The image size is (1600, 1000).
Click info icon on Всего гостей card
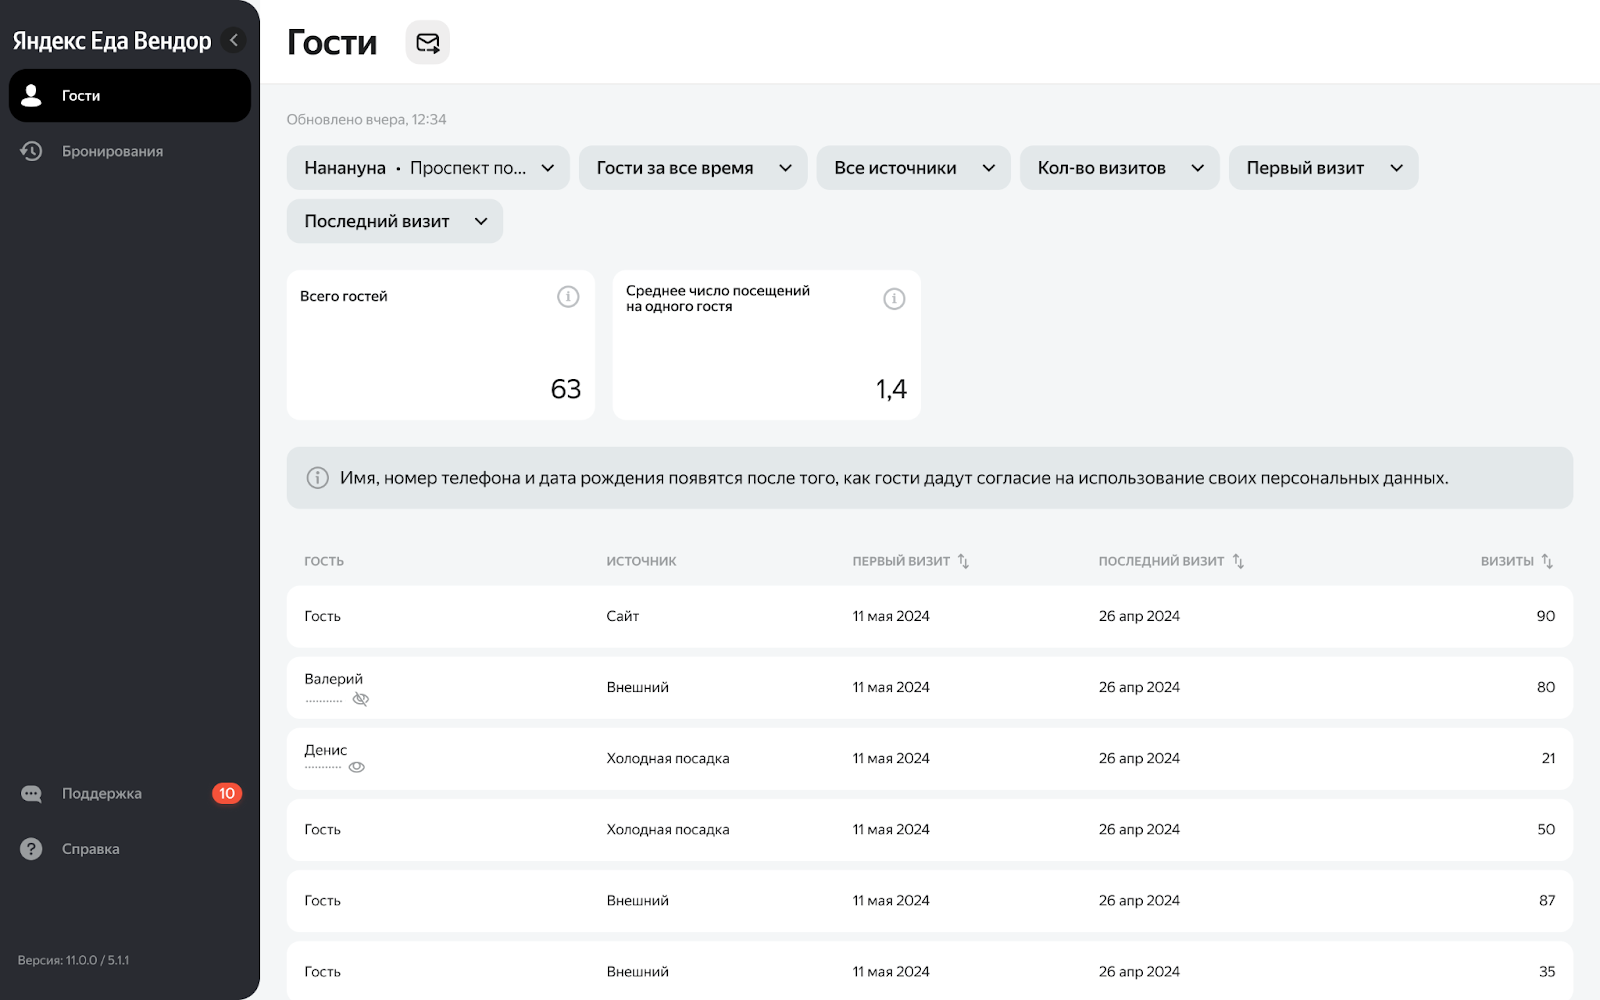point(568,297)
